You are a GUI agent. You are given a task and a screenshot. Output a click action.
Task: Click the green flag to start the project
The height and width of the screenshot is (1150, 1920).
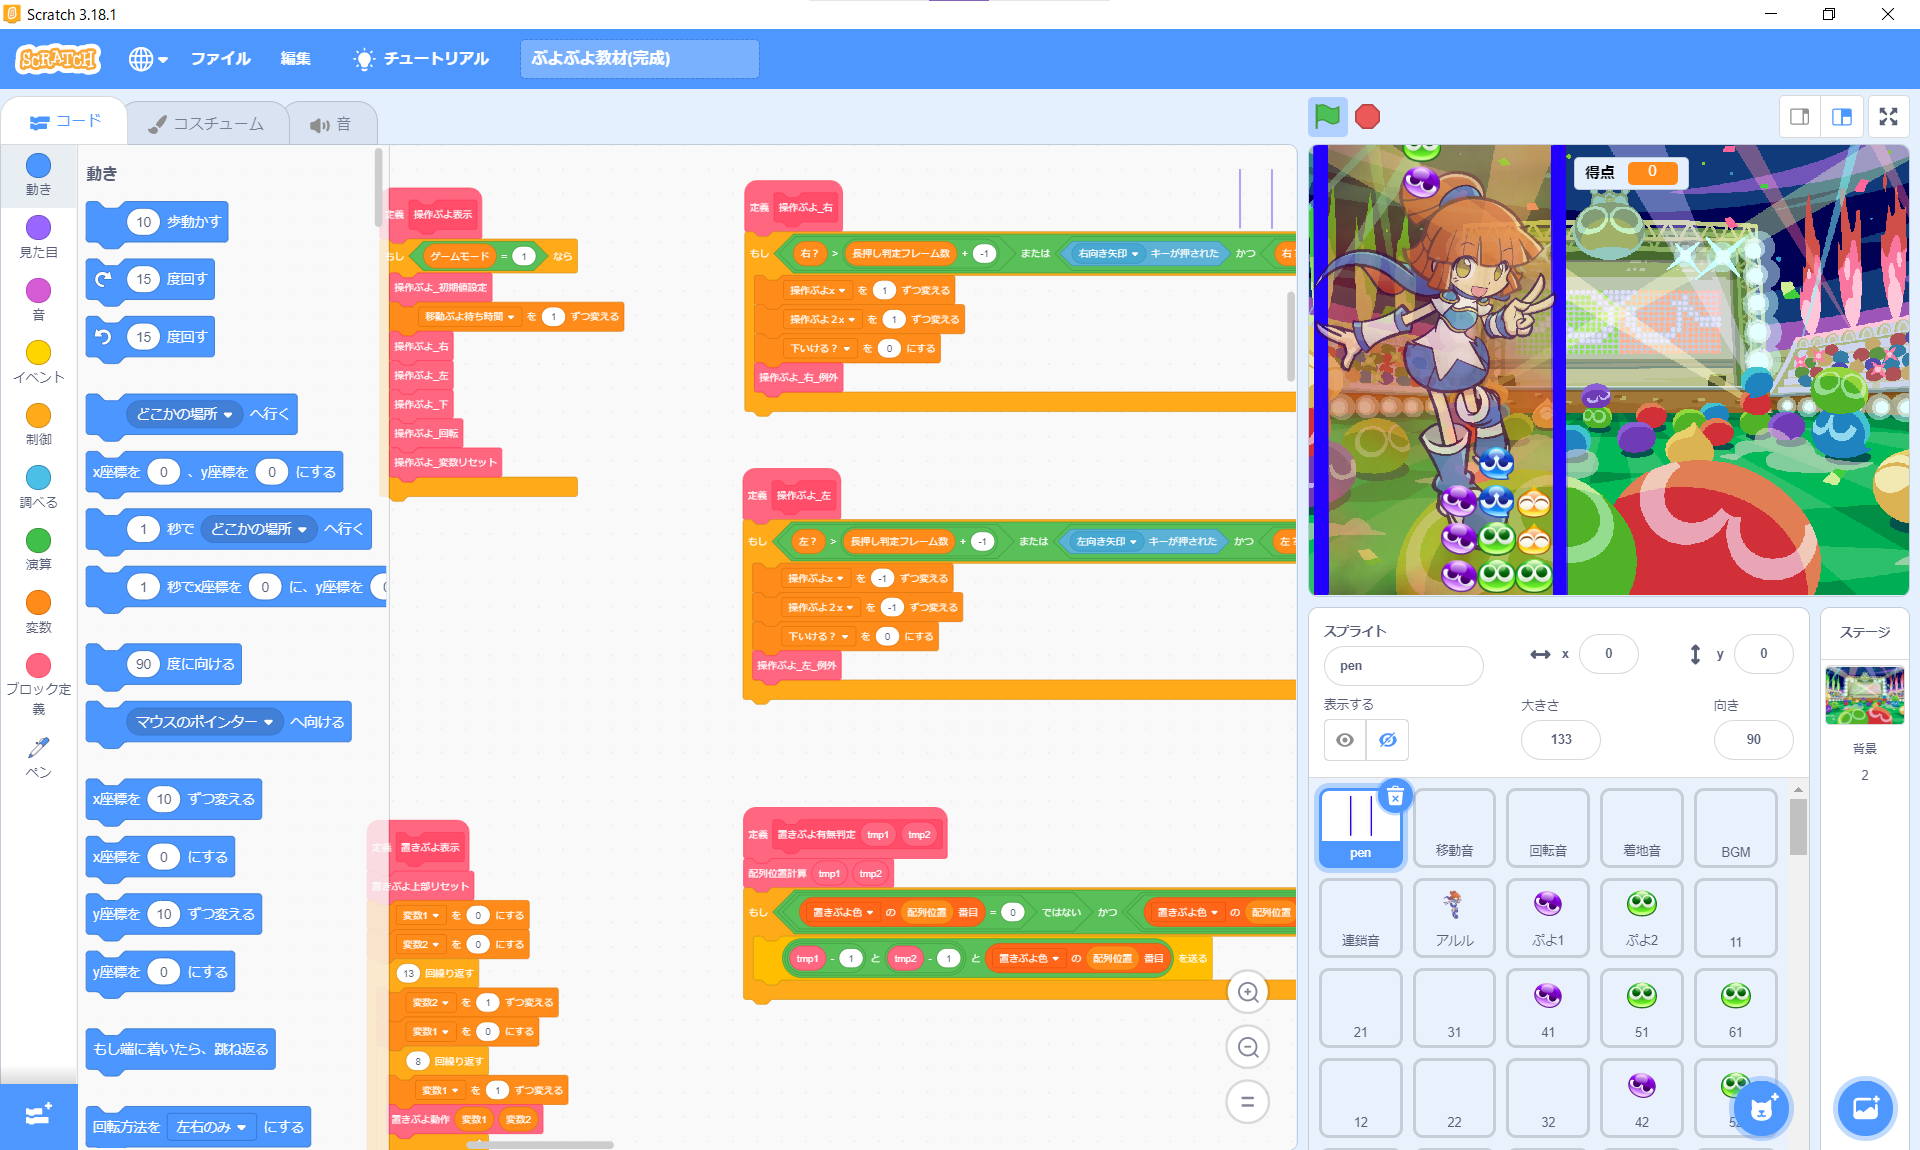click(x=1327, y=117)
